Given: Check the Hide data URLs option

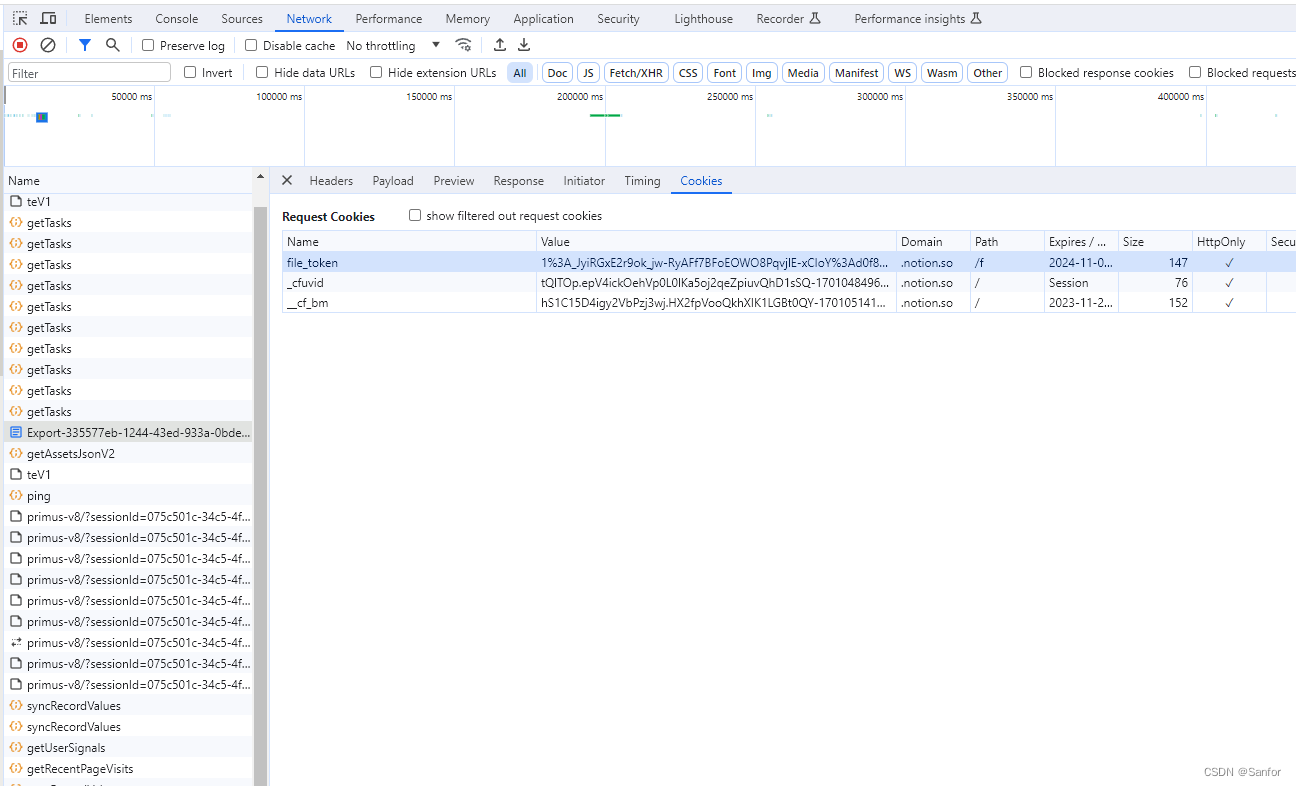Looking at the screenshot, I should 261,71.
